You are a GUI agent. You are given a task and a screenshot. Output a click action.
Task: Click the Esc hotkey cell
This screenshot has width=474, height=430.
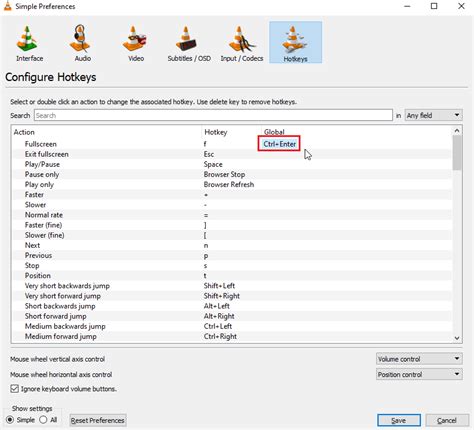pos(209,154)
